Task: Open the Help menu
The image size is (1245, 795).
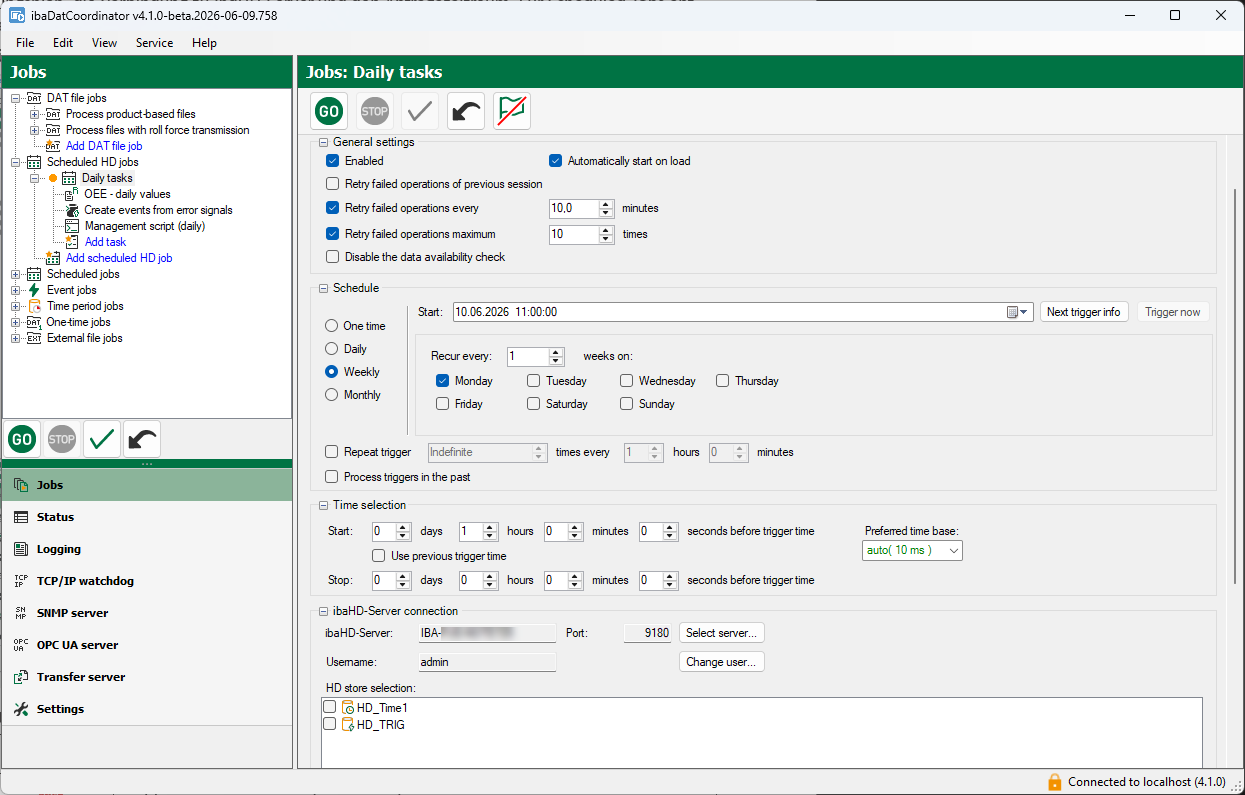Action: pos(204,43)
